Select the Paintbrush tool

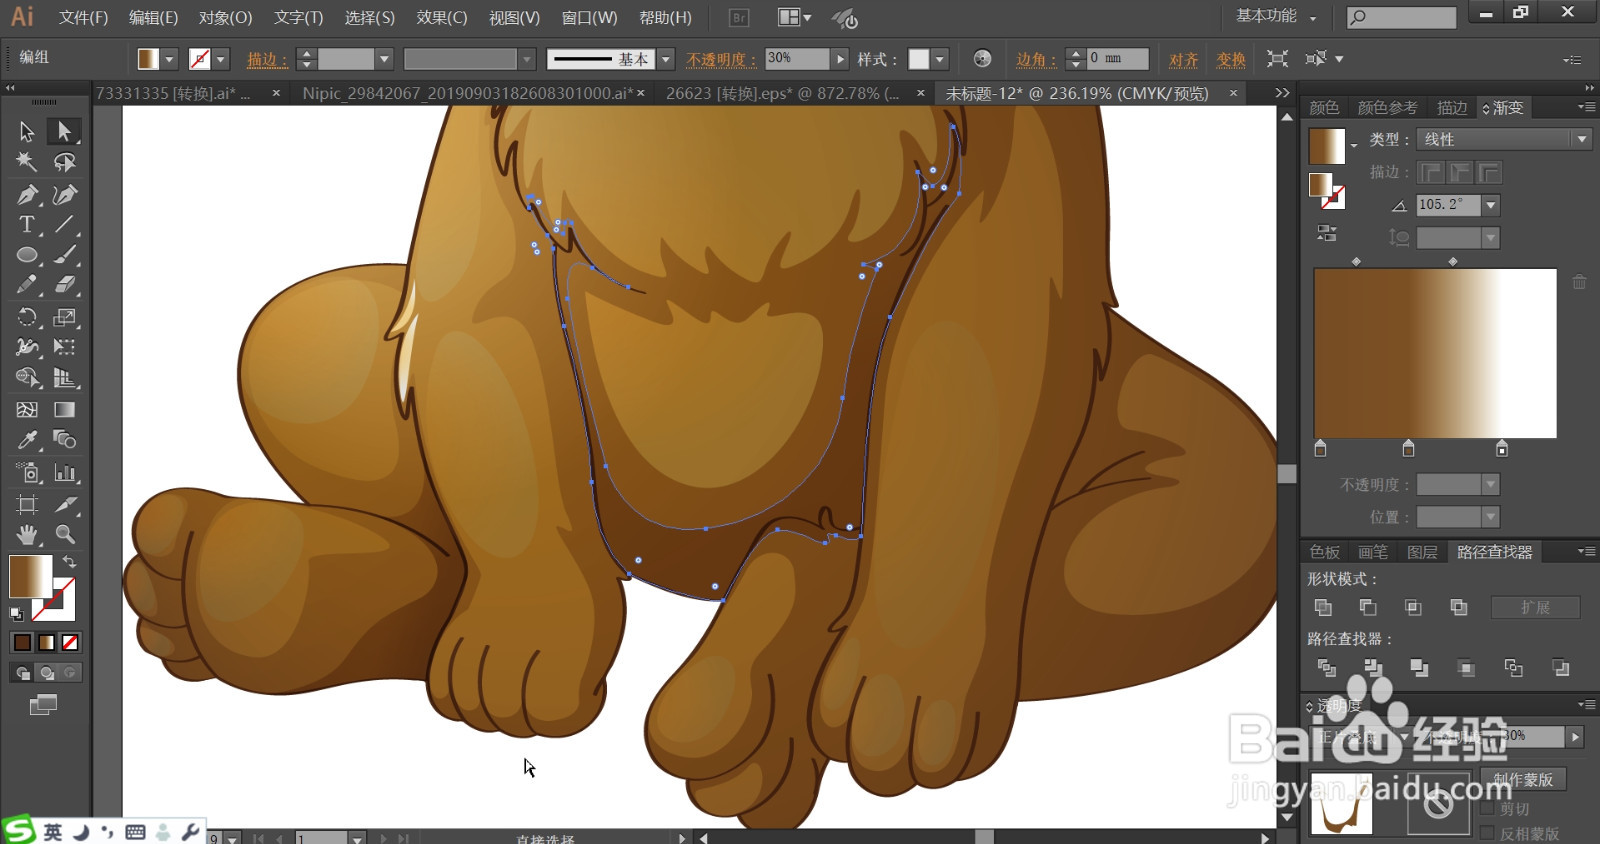[x=64, y=255]
